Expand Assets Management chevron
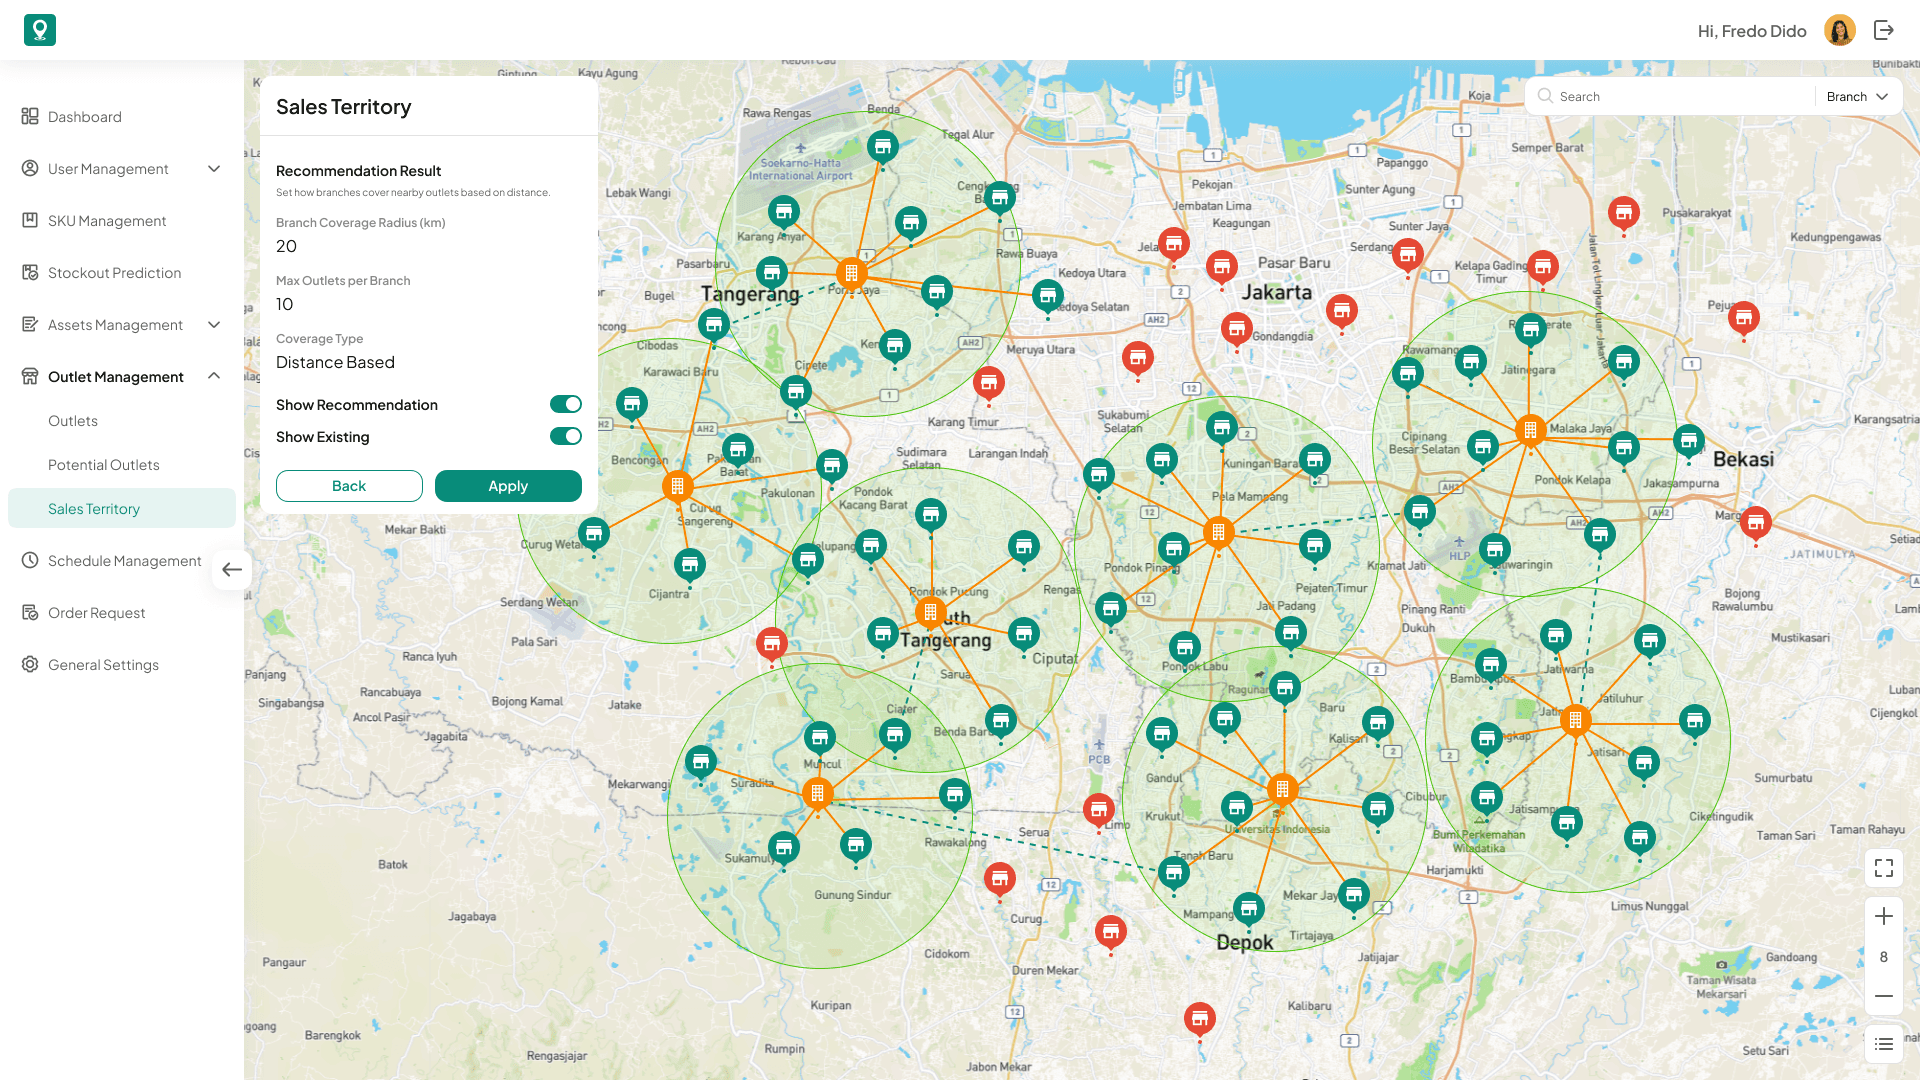This screenshot has width=1920, height=1080. point(214,325)
